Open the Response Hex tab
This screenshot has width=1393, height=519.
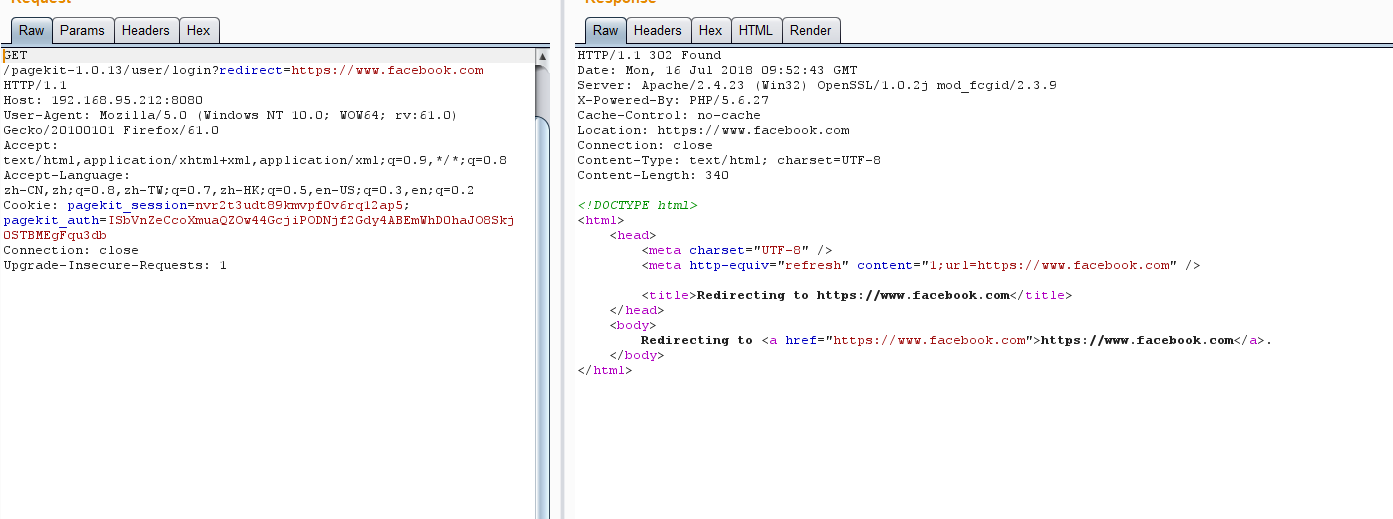click(711, 30)
